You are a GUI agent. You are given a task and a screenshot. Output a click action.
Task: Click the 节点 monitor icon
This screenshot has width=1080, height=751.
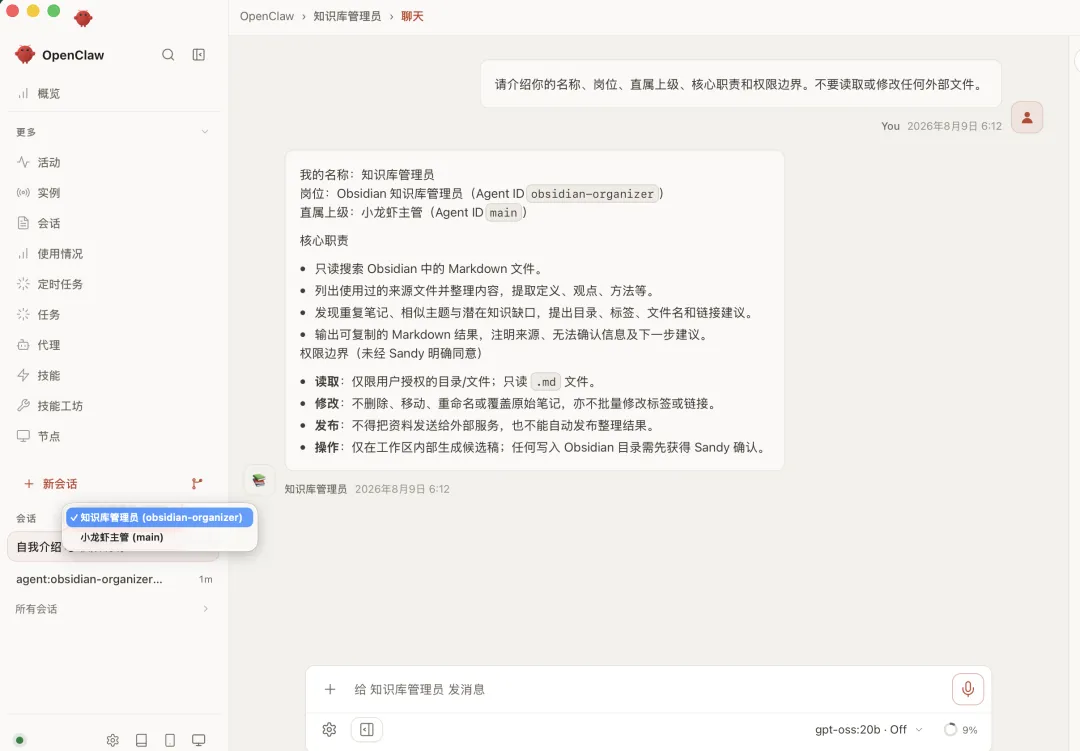click(x=23, y=435)
